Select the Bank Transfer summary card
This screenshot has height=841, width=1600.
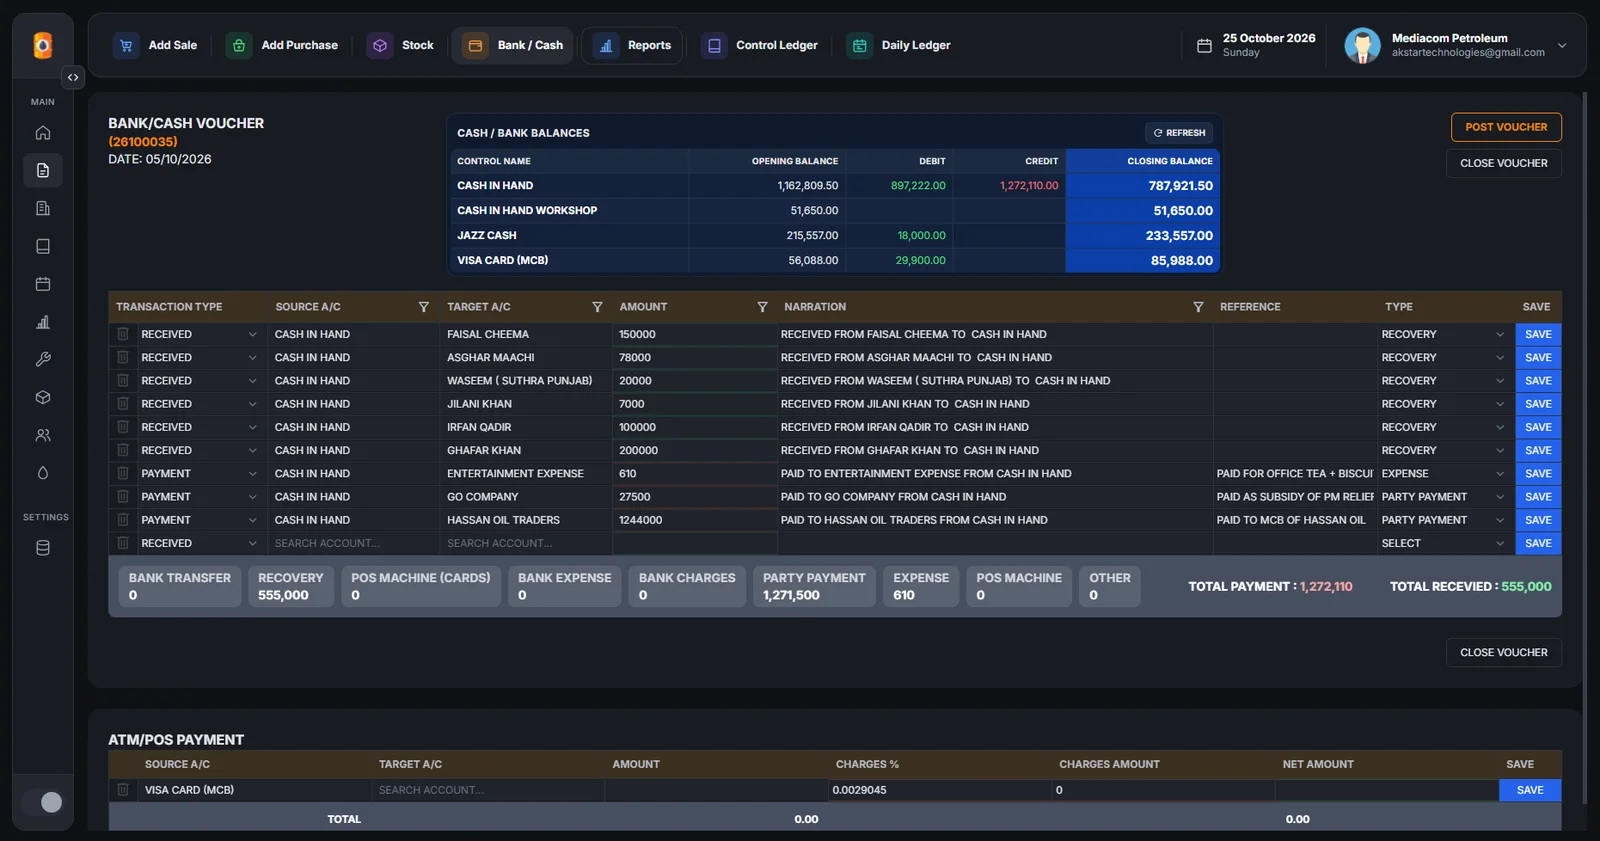[180, 586]
